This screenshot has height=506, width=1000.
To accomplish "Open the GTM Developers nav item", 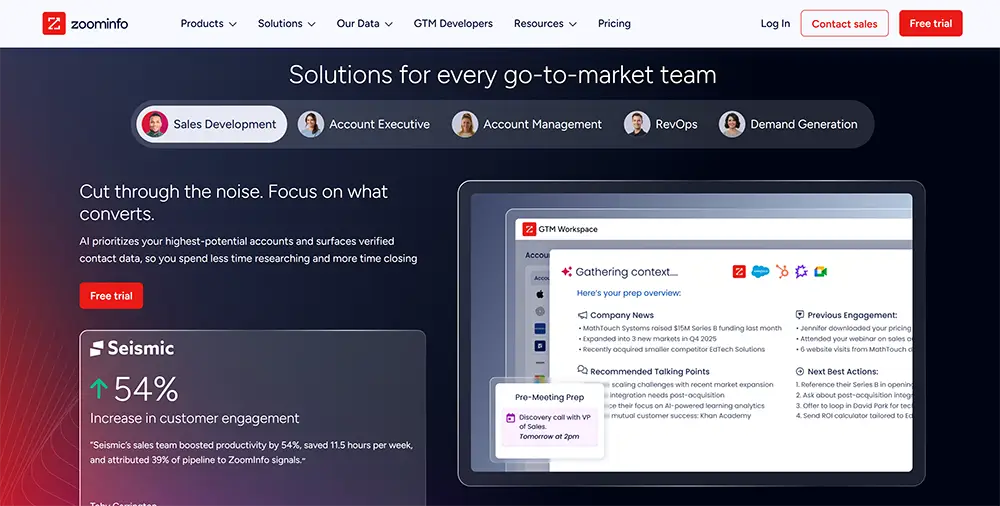I will (453, 24).
